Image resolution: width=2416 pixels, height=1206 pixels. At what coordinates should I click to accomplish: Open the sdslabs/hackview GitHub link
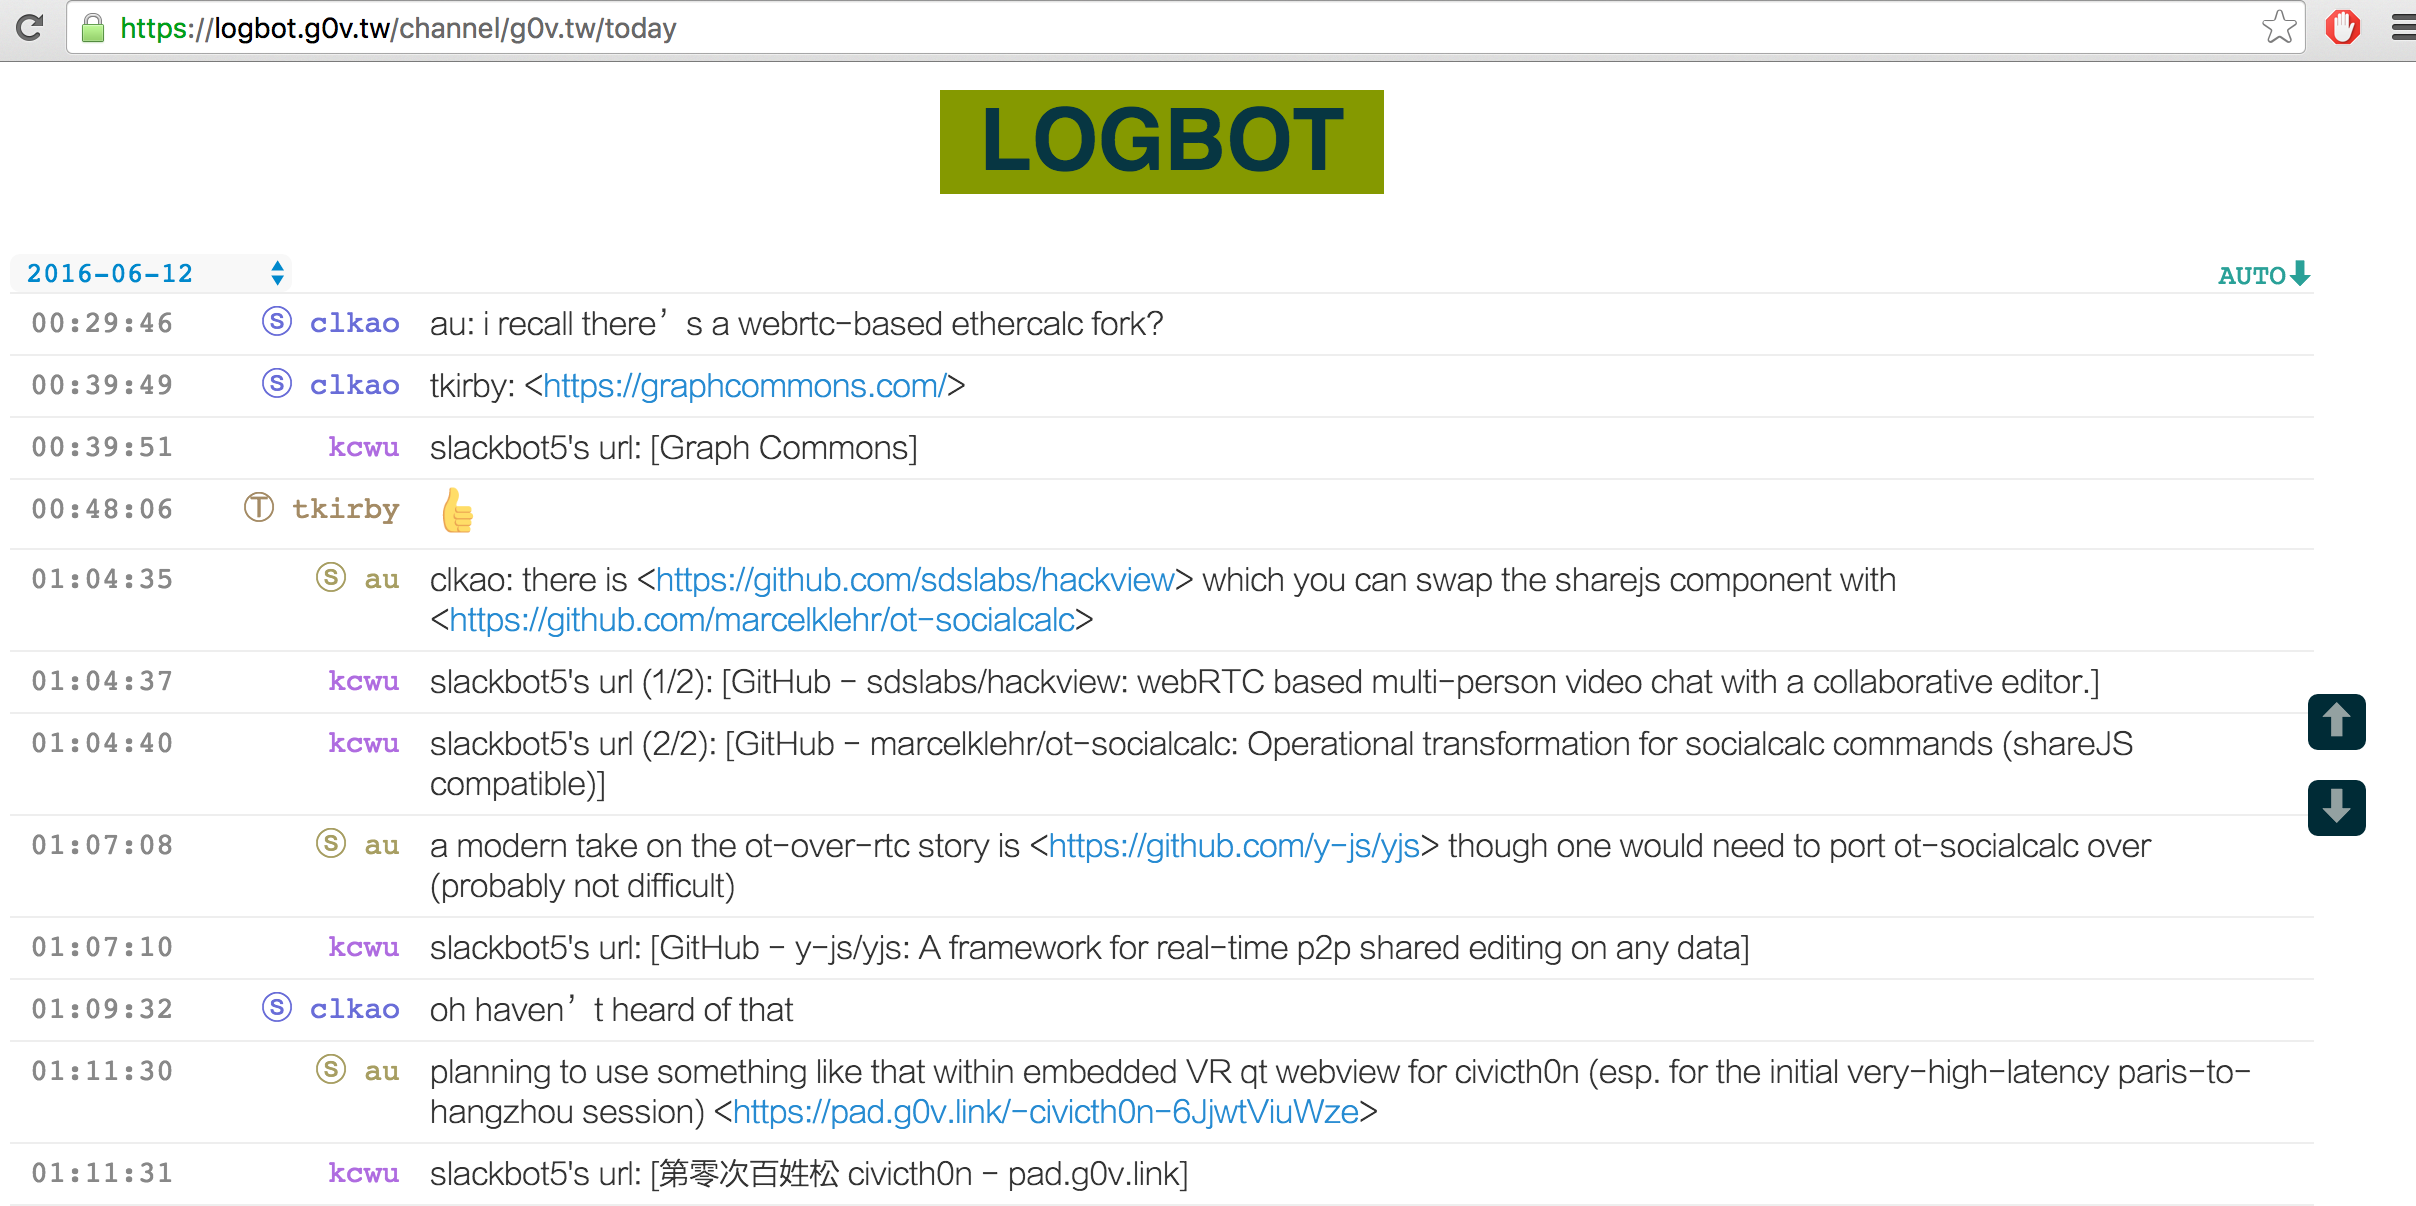click(914, 580)
